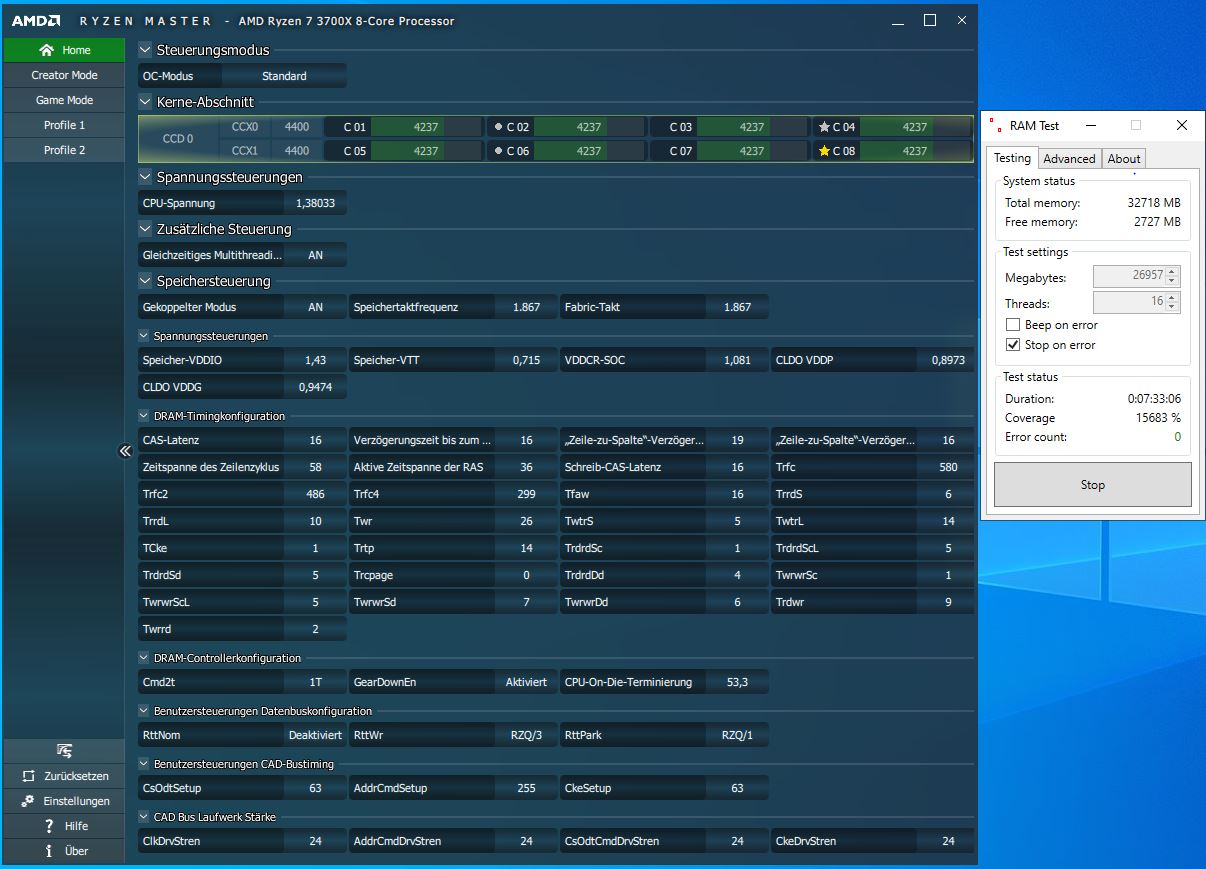Collapse the DRAM-Controllerkonfiguration subsection
The image size is (1206, 869).
(145, 658)
